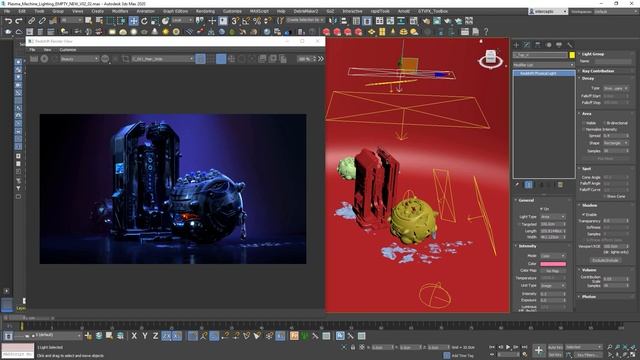Click Add Time Tag in status bar

point(463,356)
